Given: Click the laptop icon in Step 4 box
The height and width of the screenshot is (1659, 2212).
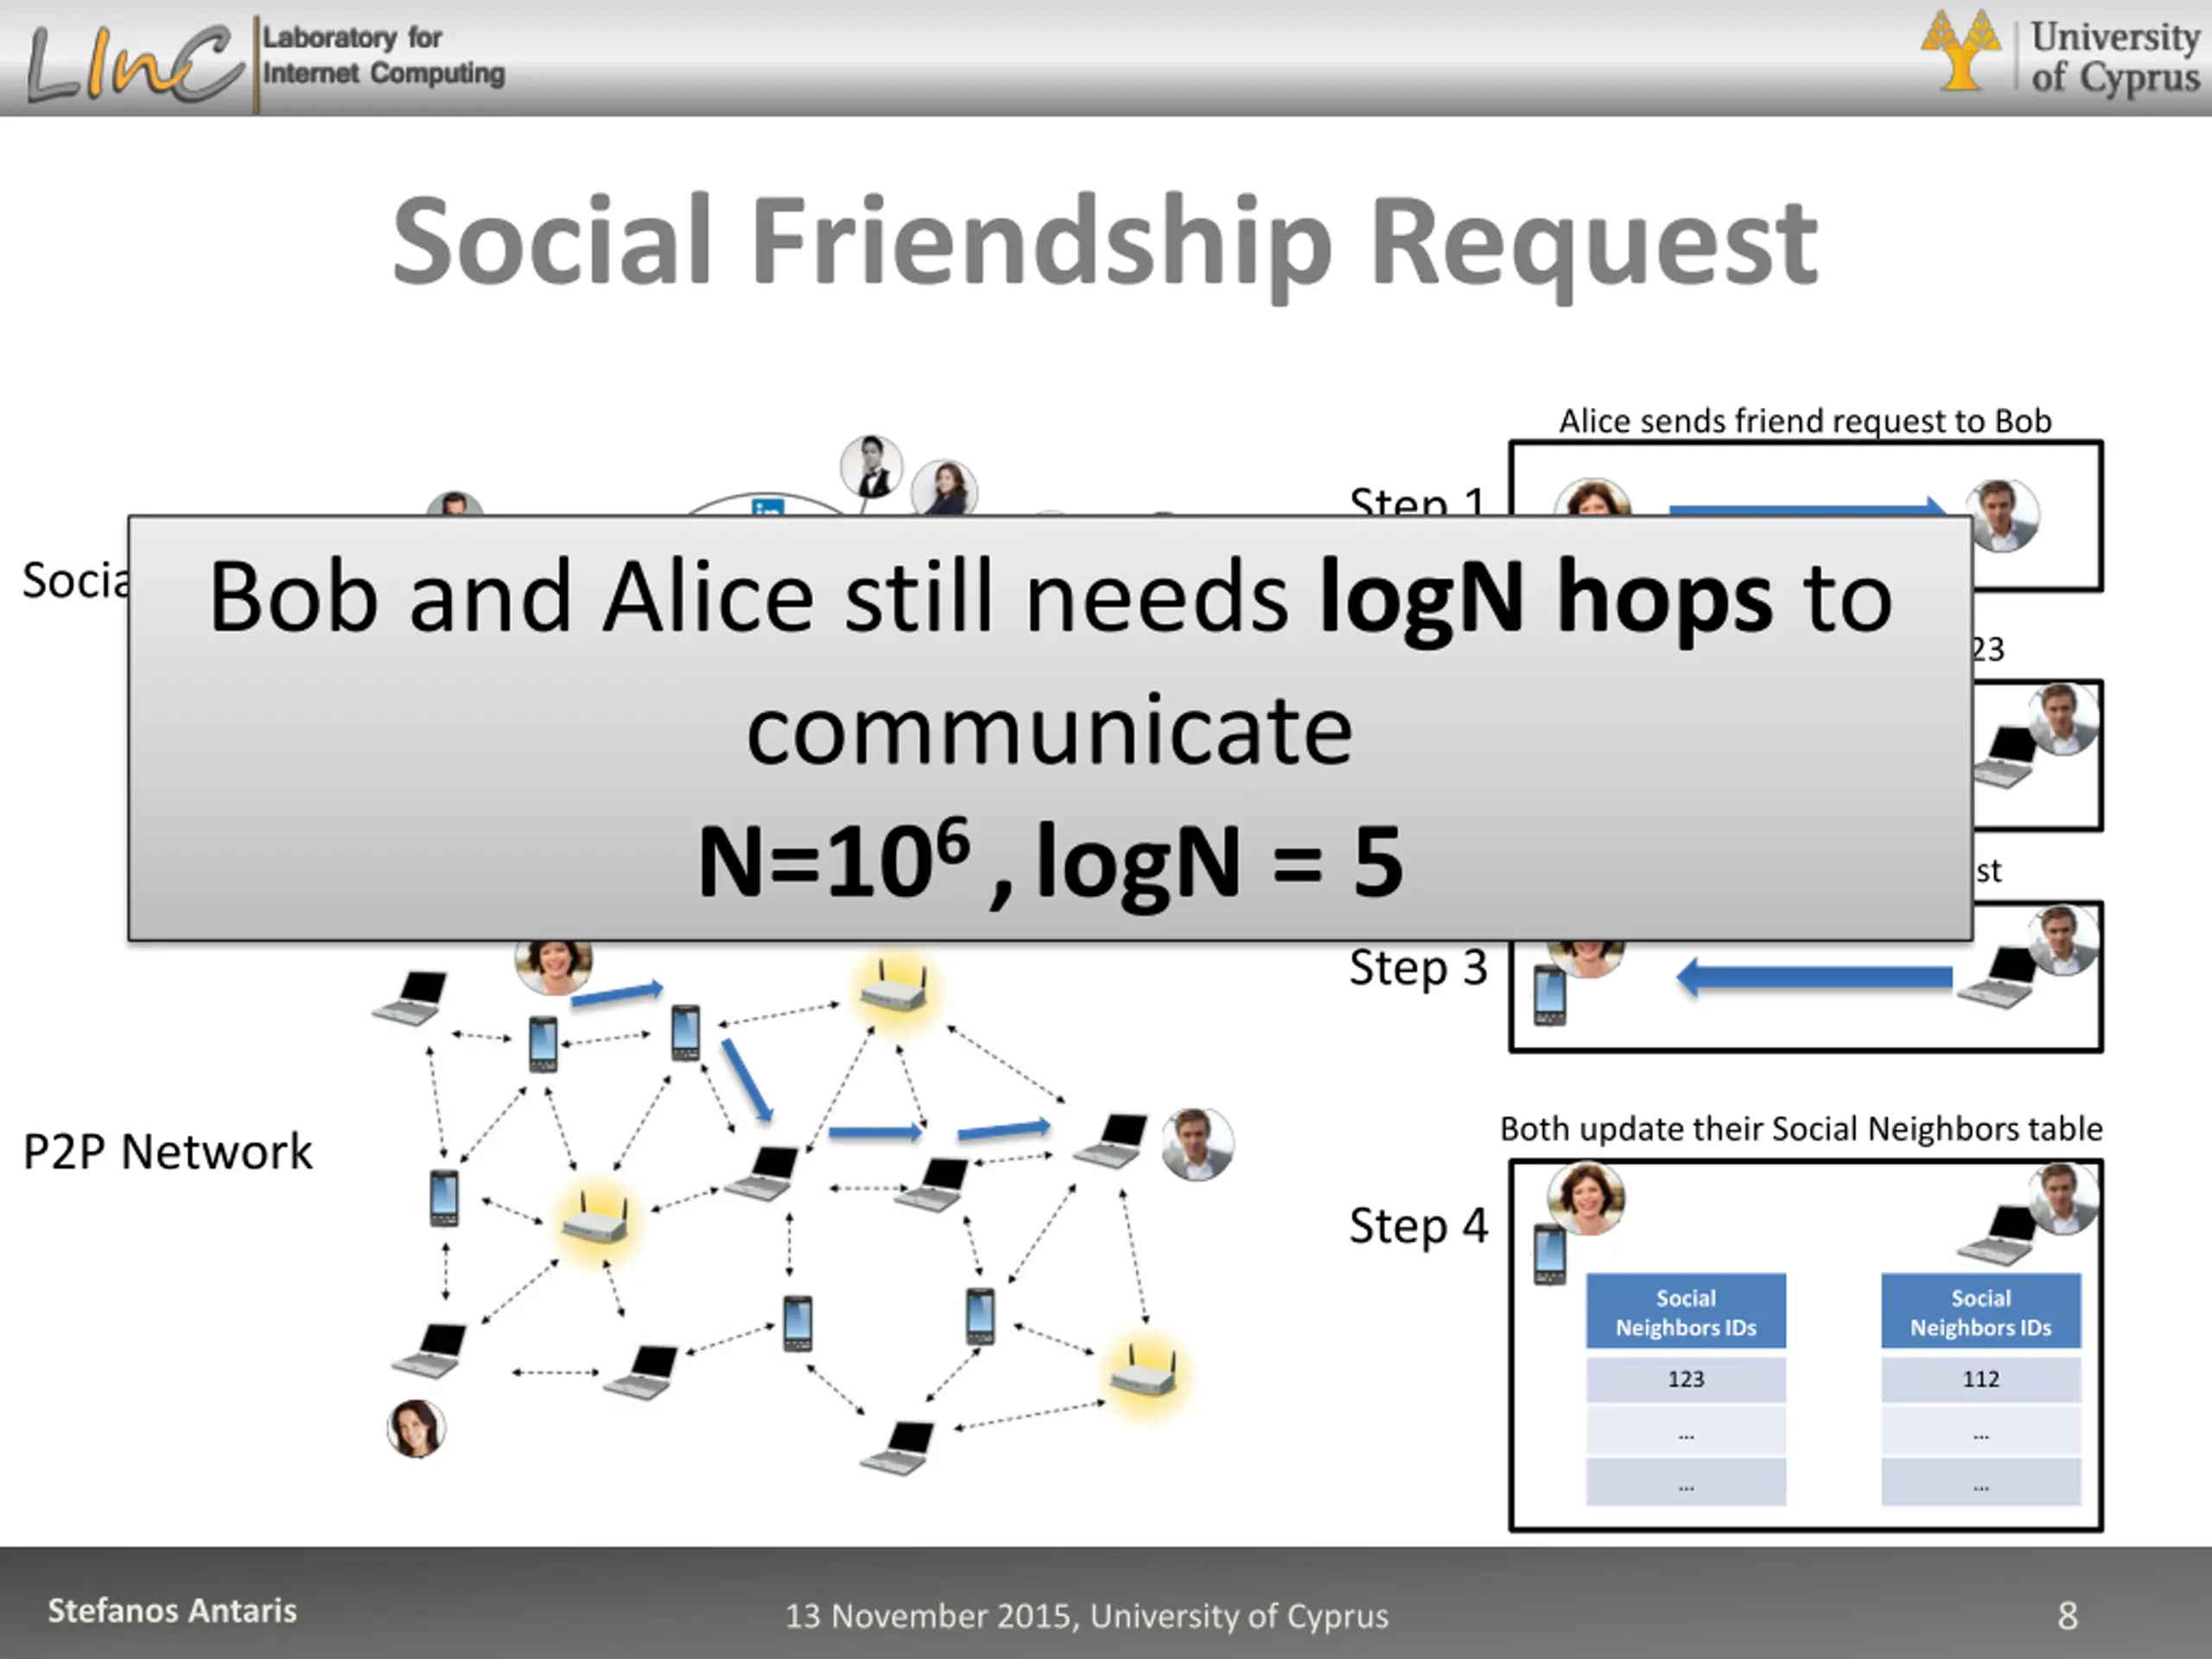Looking at the screenshot, I should 1998,1237.
